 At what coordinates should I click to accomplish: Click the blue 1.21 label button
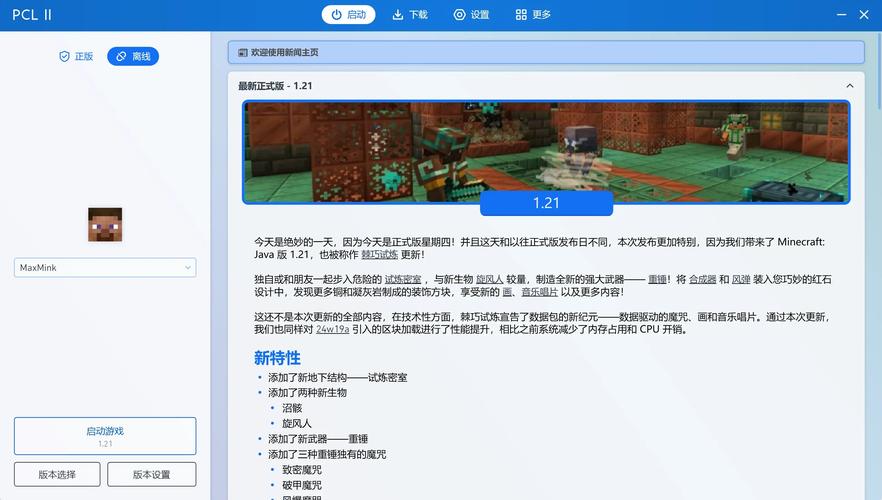coord(546,202)
